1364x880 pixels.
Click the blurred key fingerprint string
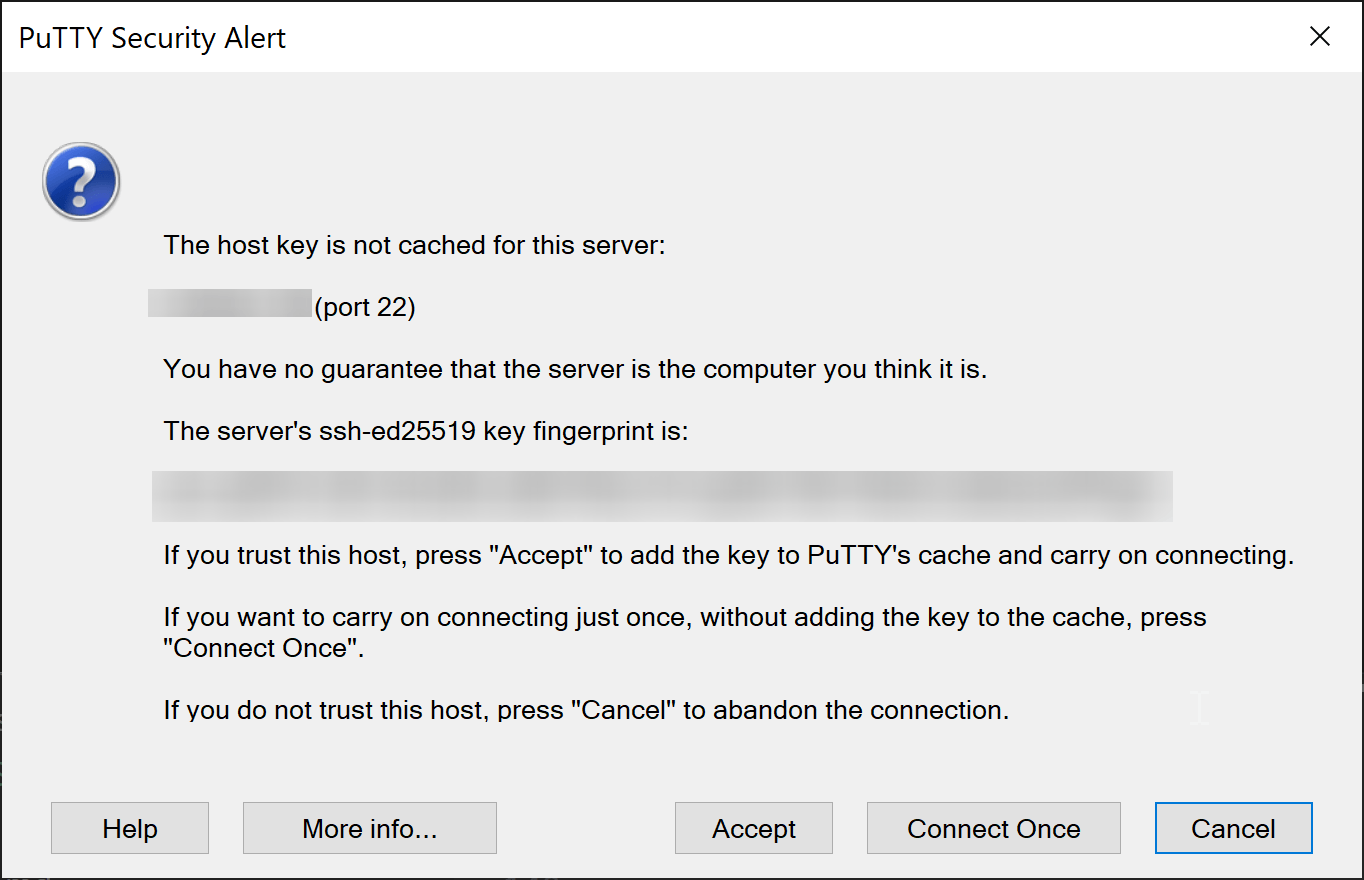coord(662,496)
